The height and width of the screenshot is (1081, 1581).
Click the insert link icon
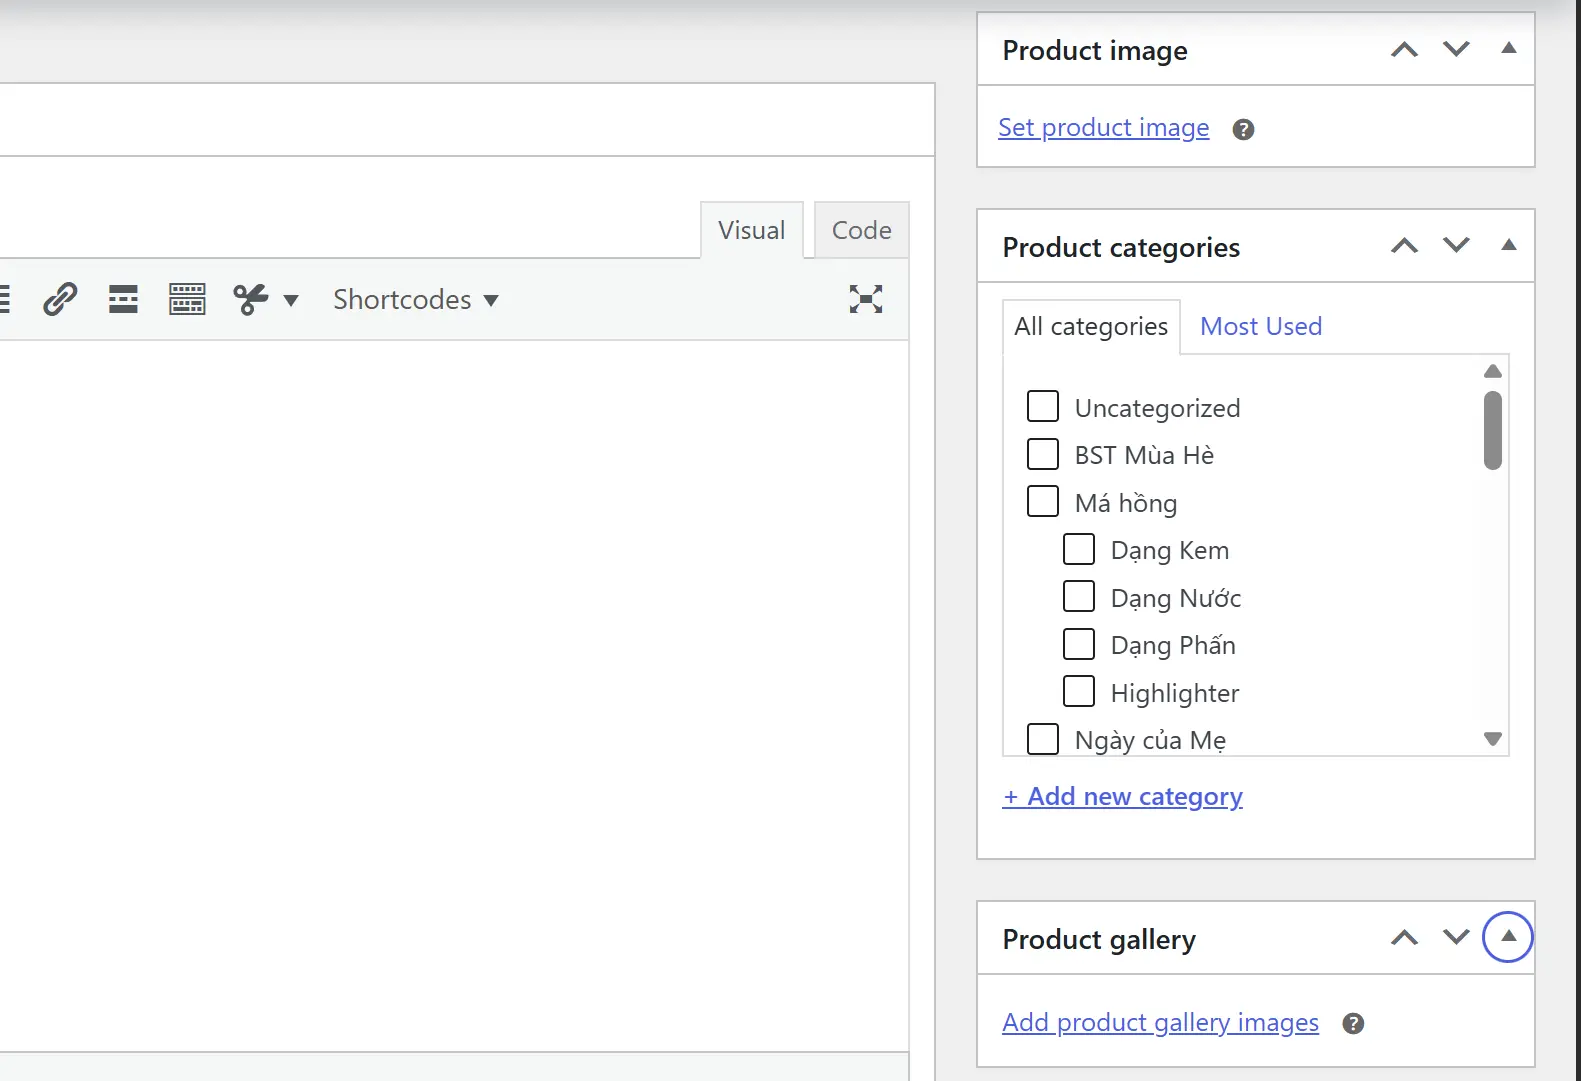60,299
